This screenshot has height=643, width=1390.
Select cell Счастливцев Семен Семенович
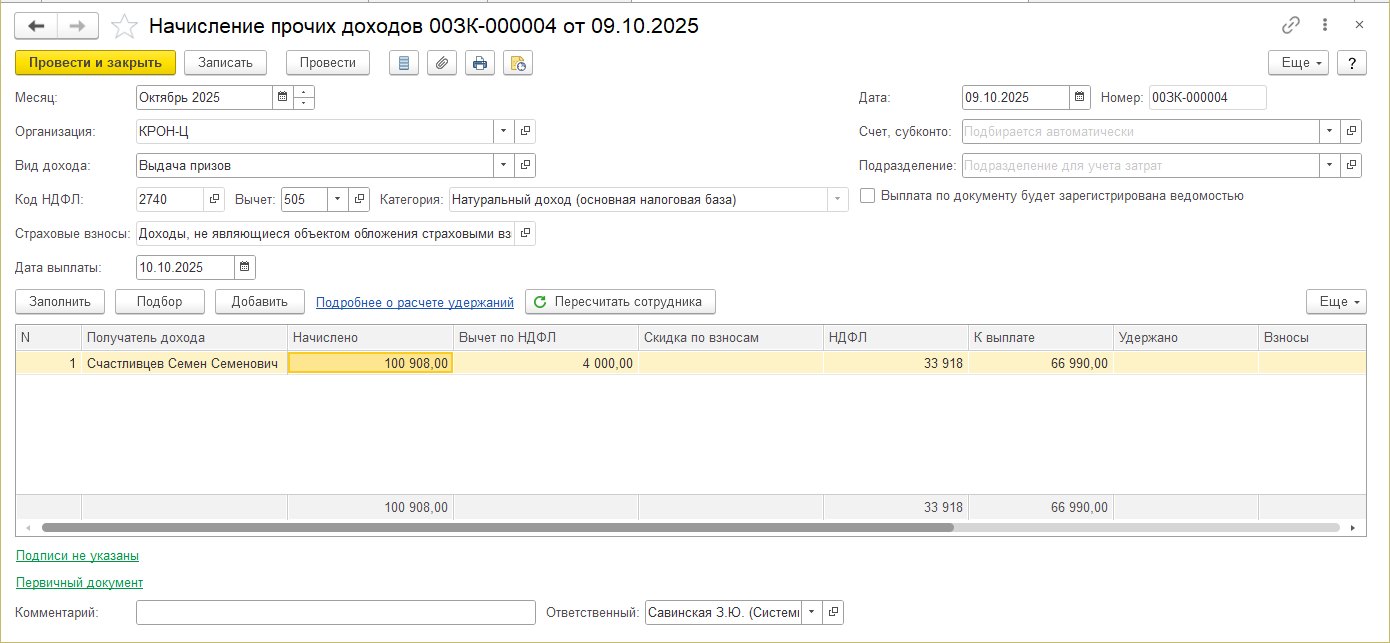(x=184, y=364)
